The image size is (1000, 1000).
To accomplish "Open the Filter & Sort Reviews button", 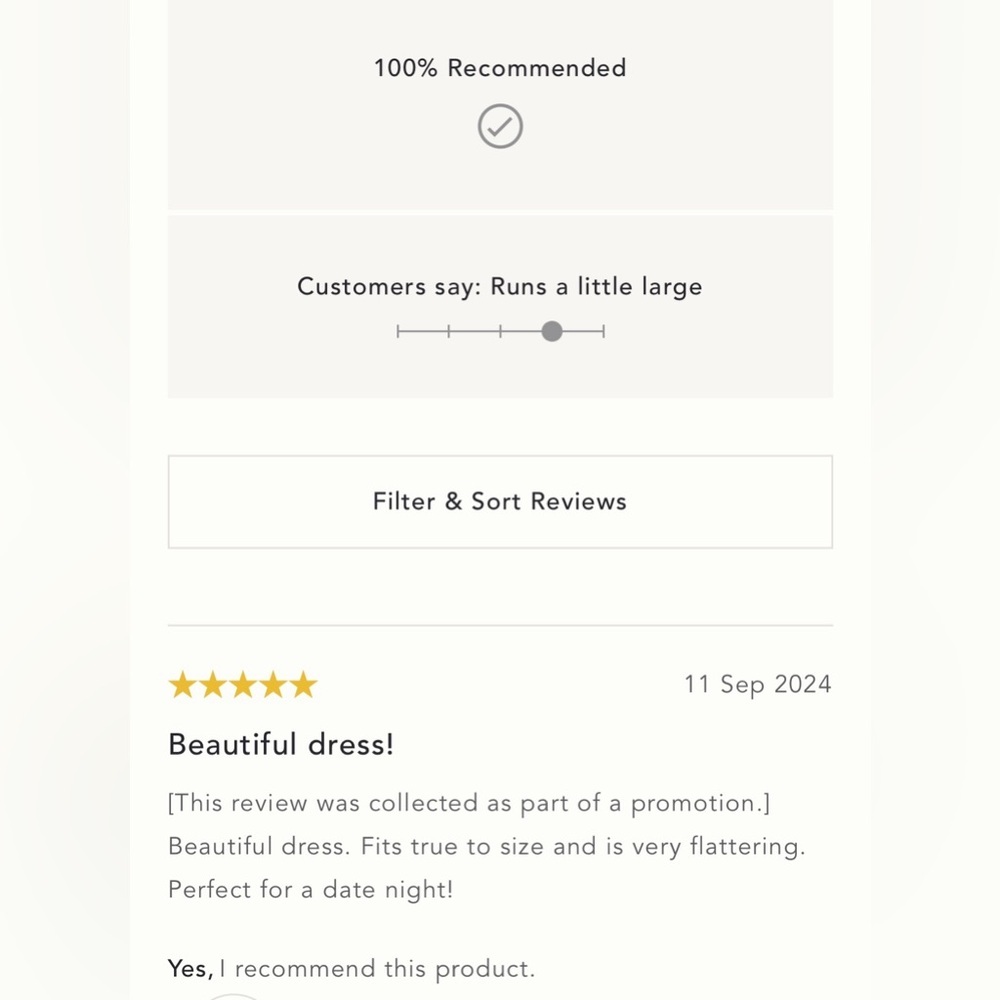I will (500, 501).
